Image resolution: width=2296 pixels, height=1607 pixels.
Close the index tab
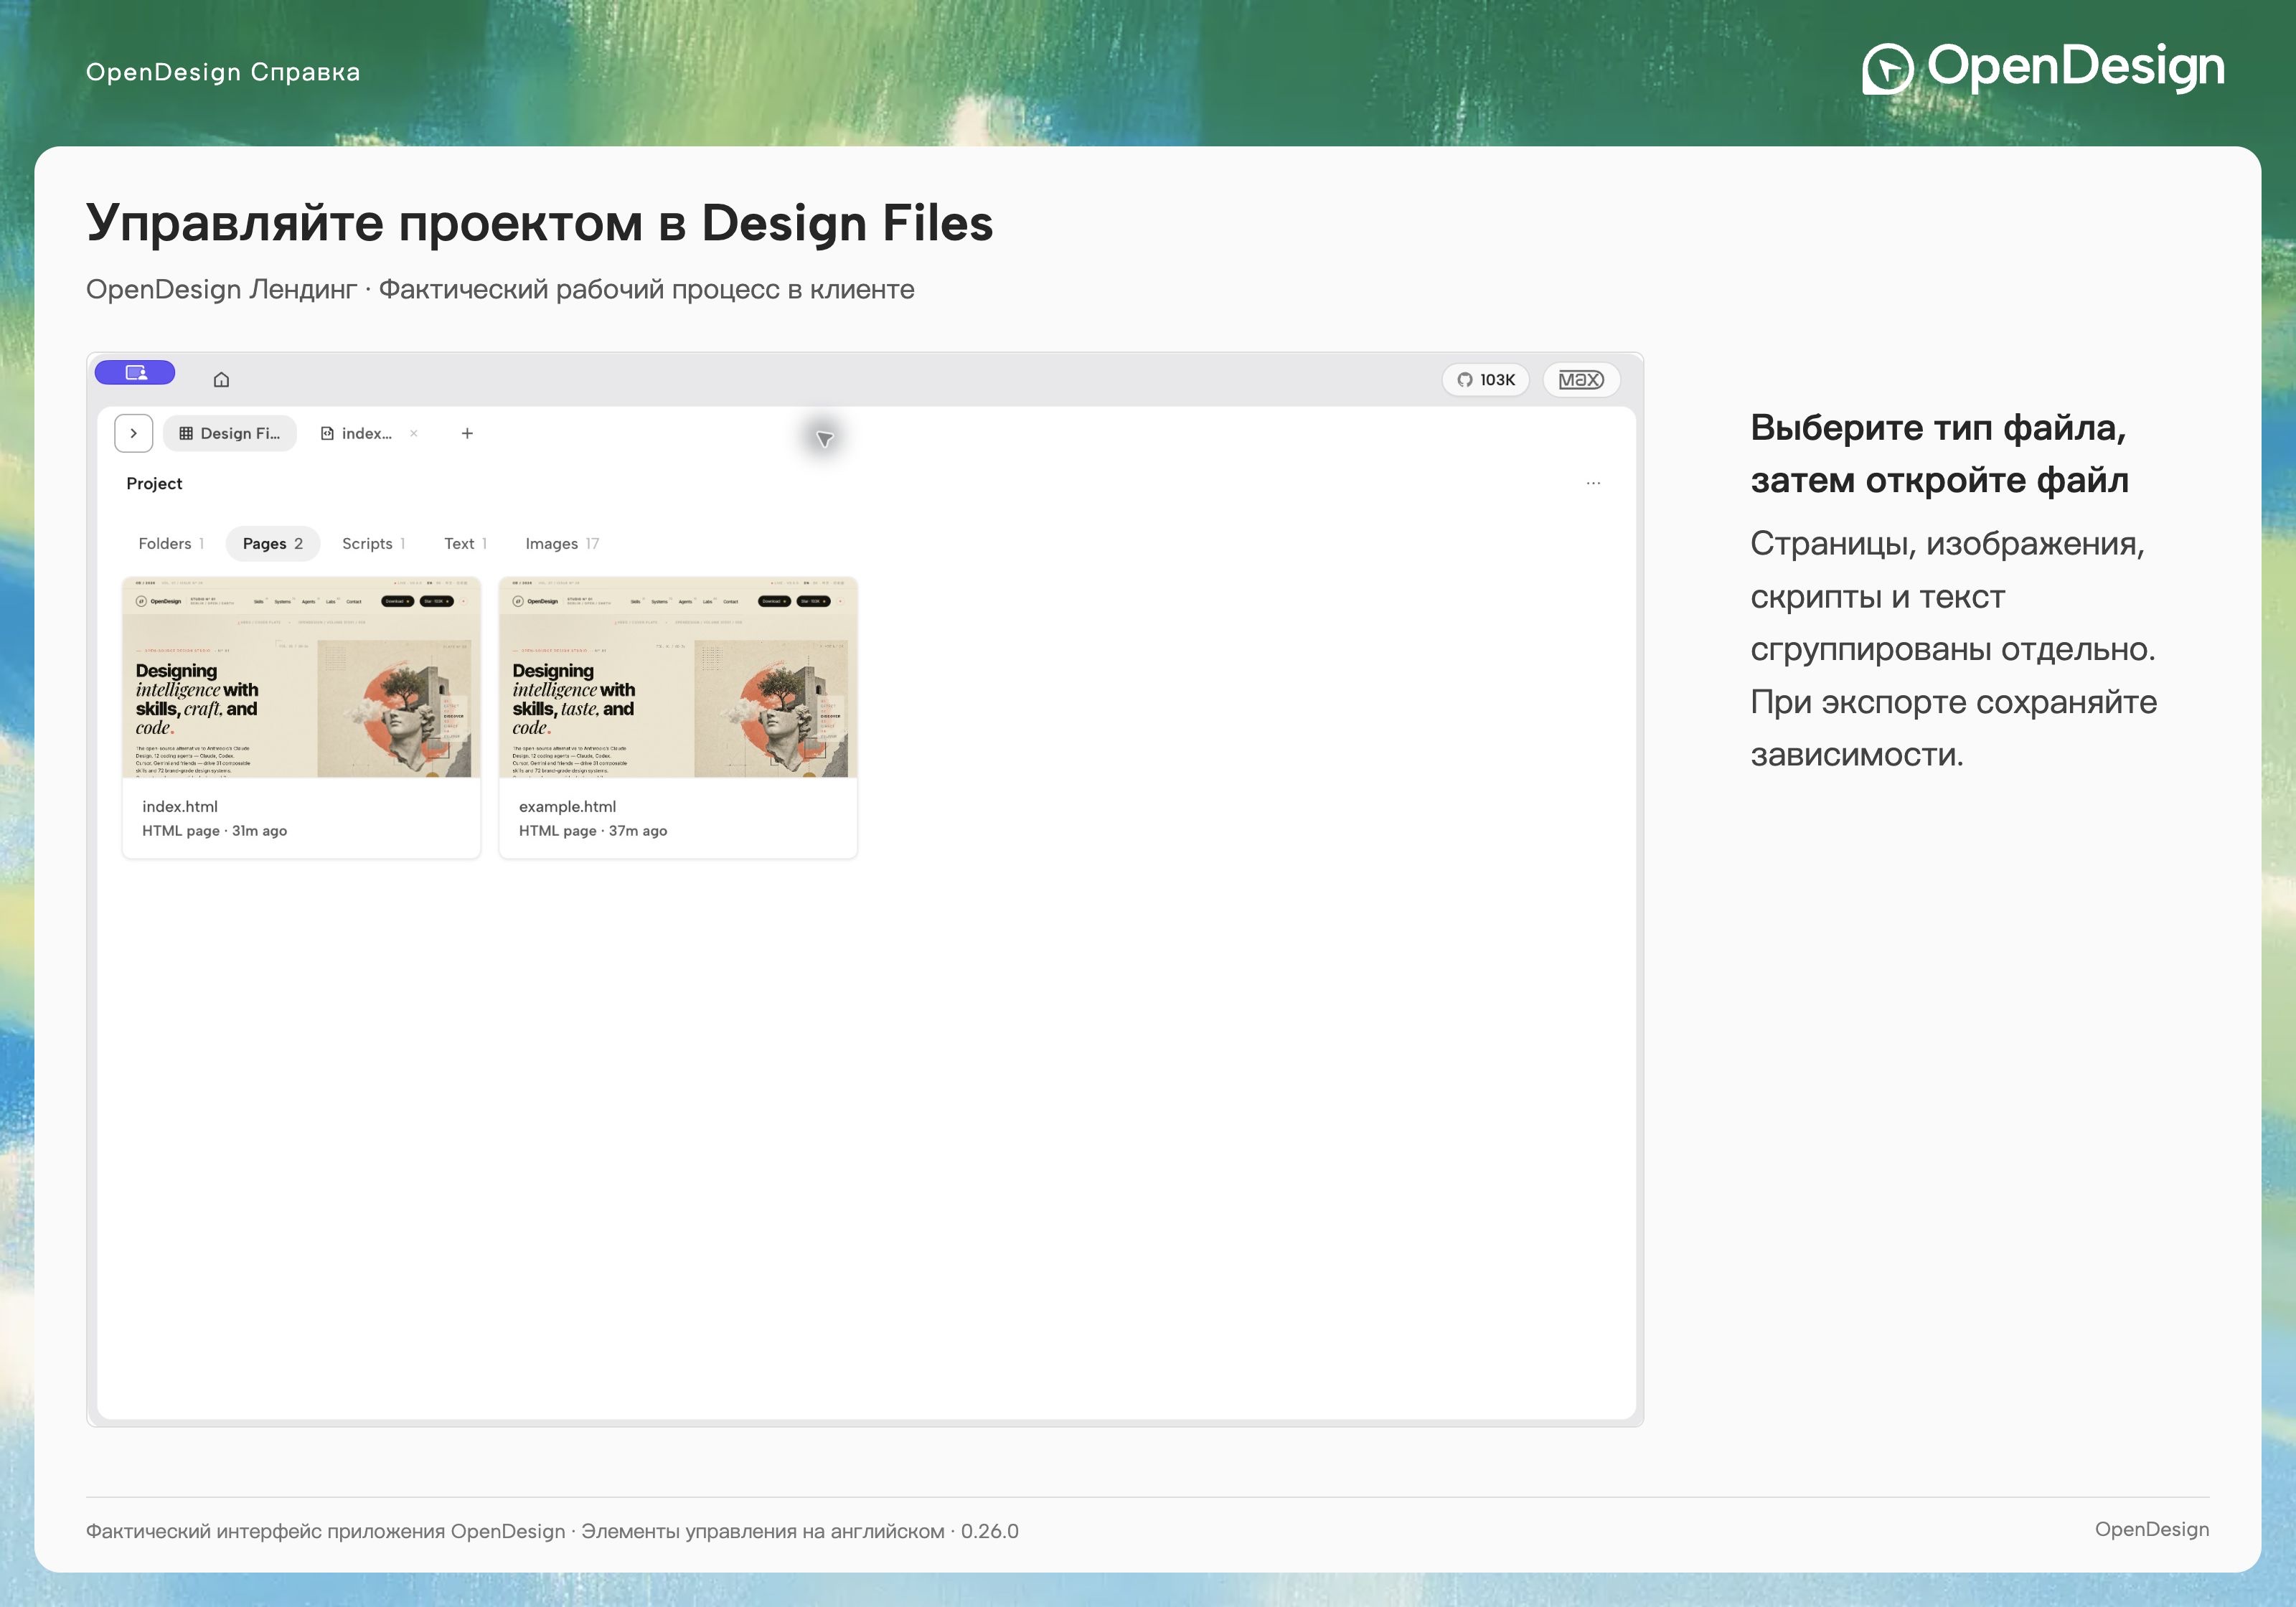[x=414, y=433]
